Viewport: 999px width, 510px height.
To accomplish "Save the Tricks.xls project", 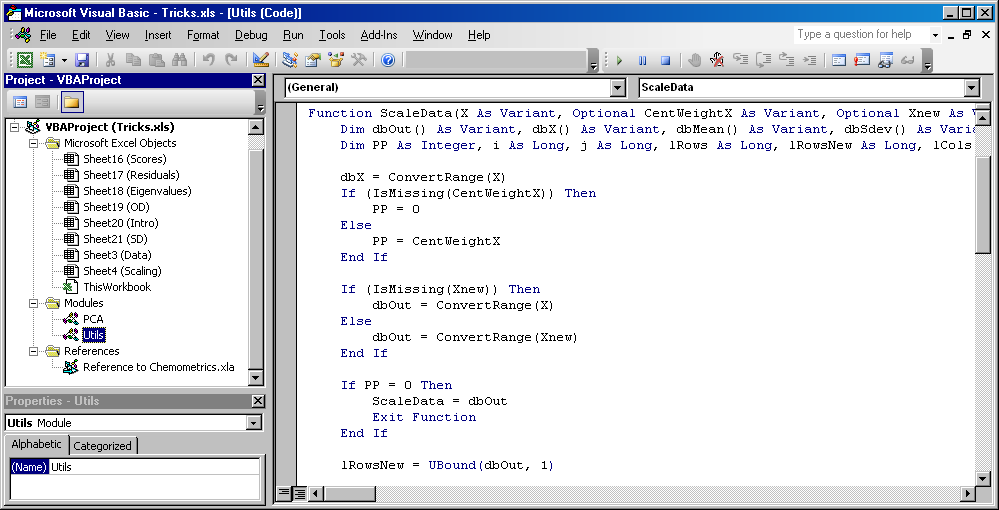I will point(82,60).
